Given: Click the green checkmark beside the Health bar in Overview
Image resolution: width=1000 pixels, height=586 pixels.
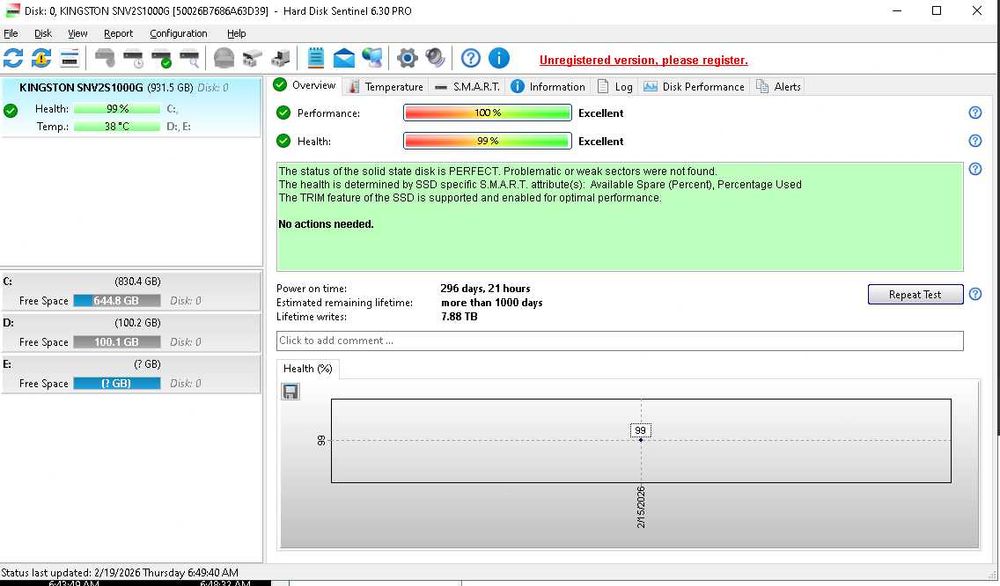Looking at the screenshot, I should point(283,141).
